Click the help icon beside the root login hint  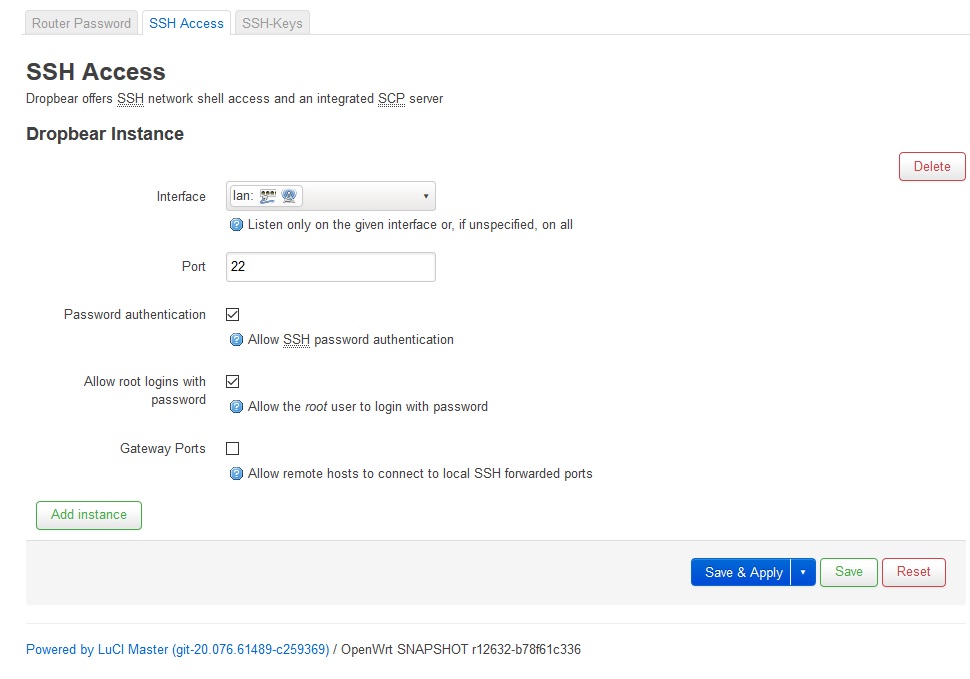237,407
